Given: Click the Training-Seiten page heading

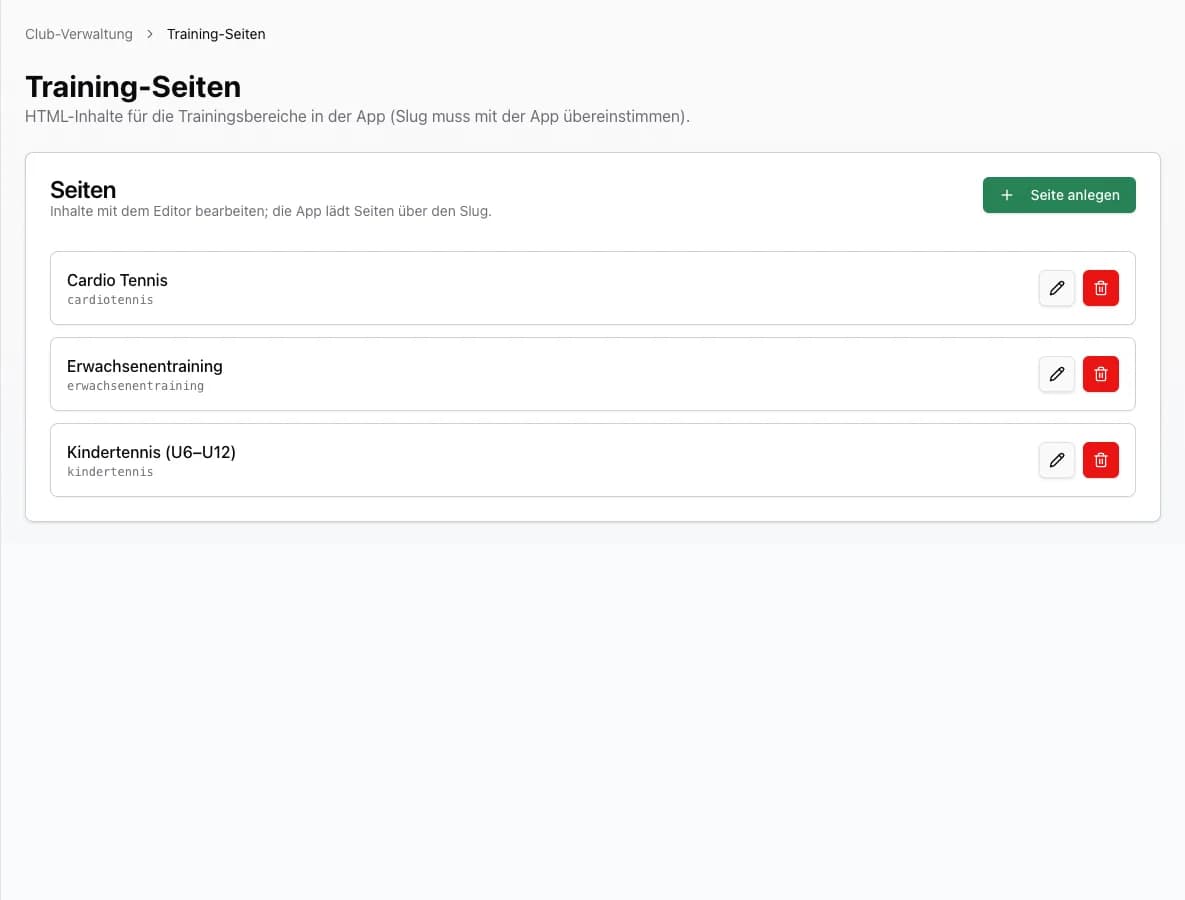Looking at the screenshot, I should [x=133, y=87].
